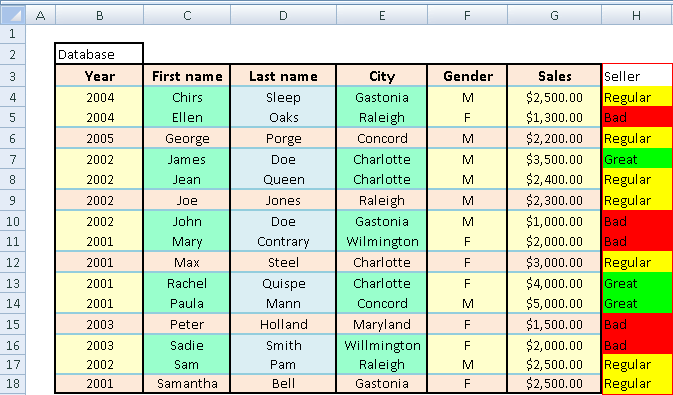The image size is (673, 395).
Task: Select the first name Sadie cell
Action: (x=187, y=345)
